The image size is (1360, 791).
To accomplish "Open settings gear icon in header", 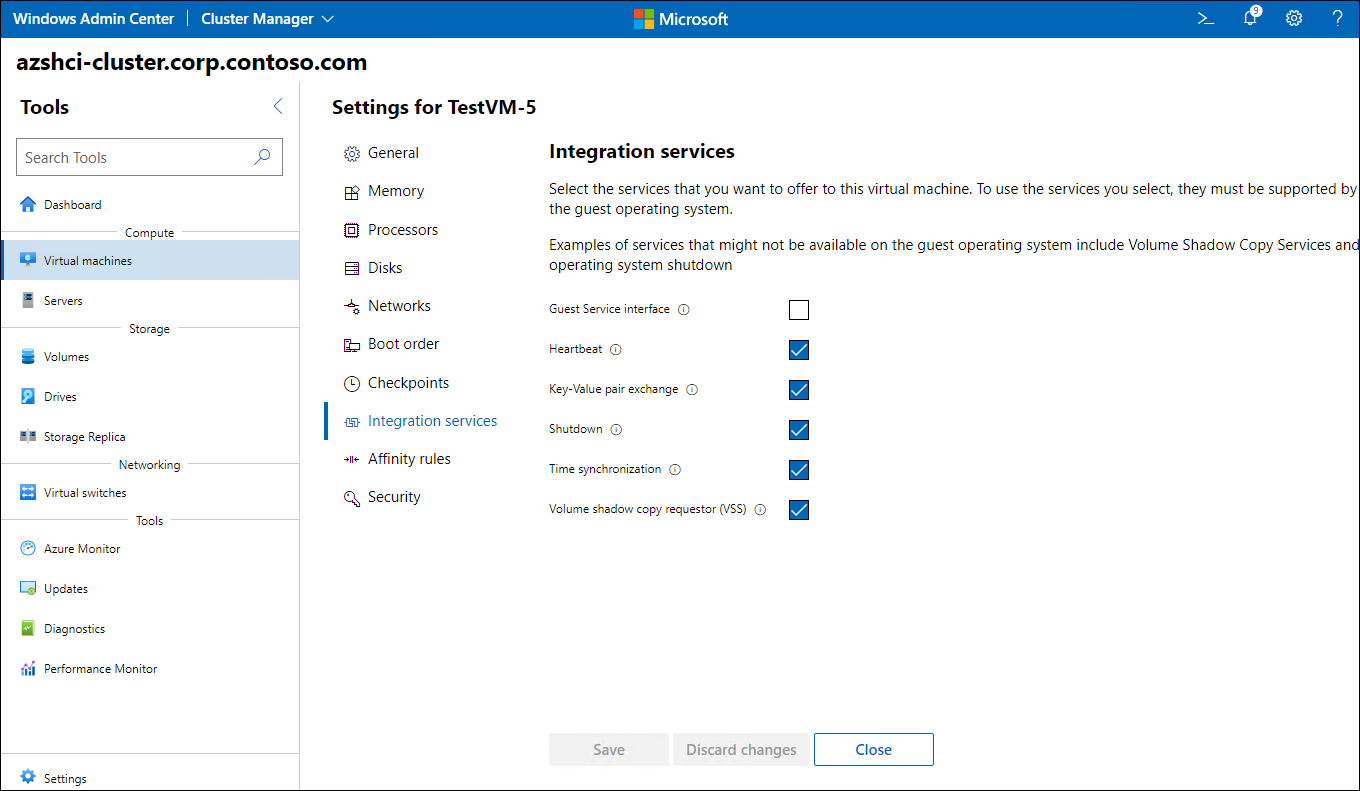I will (1294, 18).
